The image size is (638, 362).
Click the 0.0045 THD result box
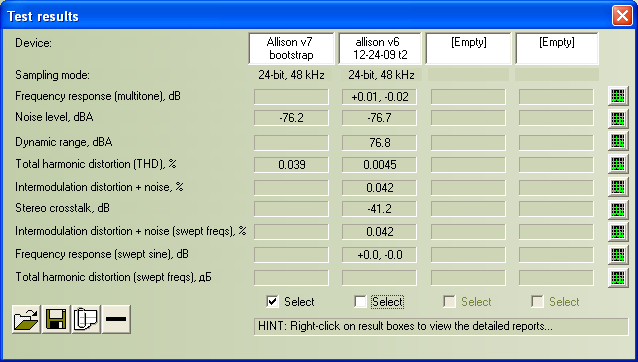tap(379, 165)
